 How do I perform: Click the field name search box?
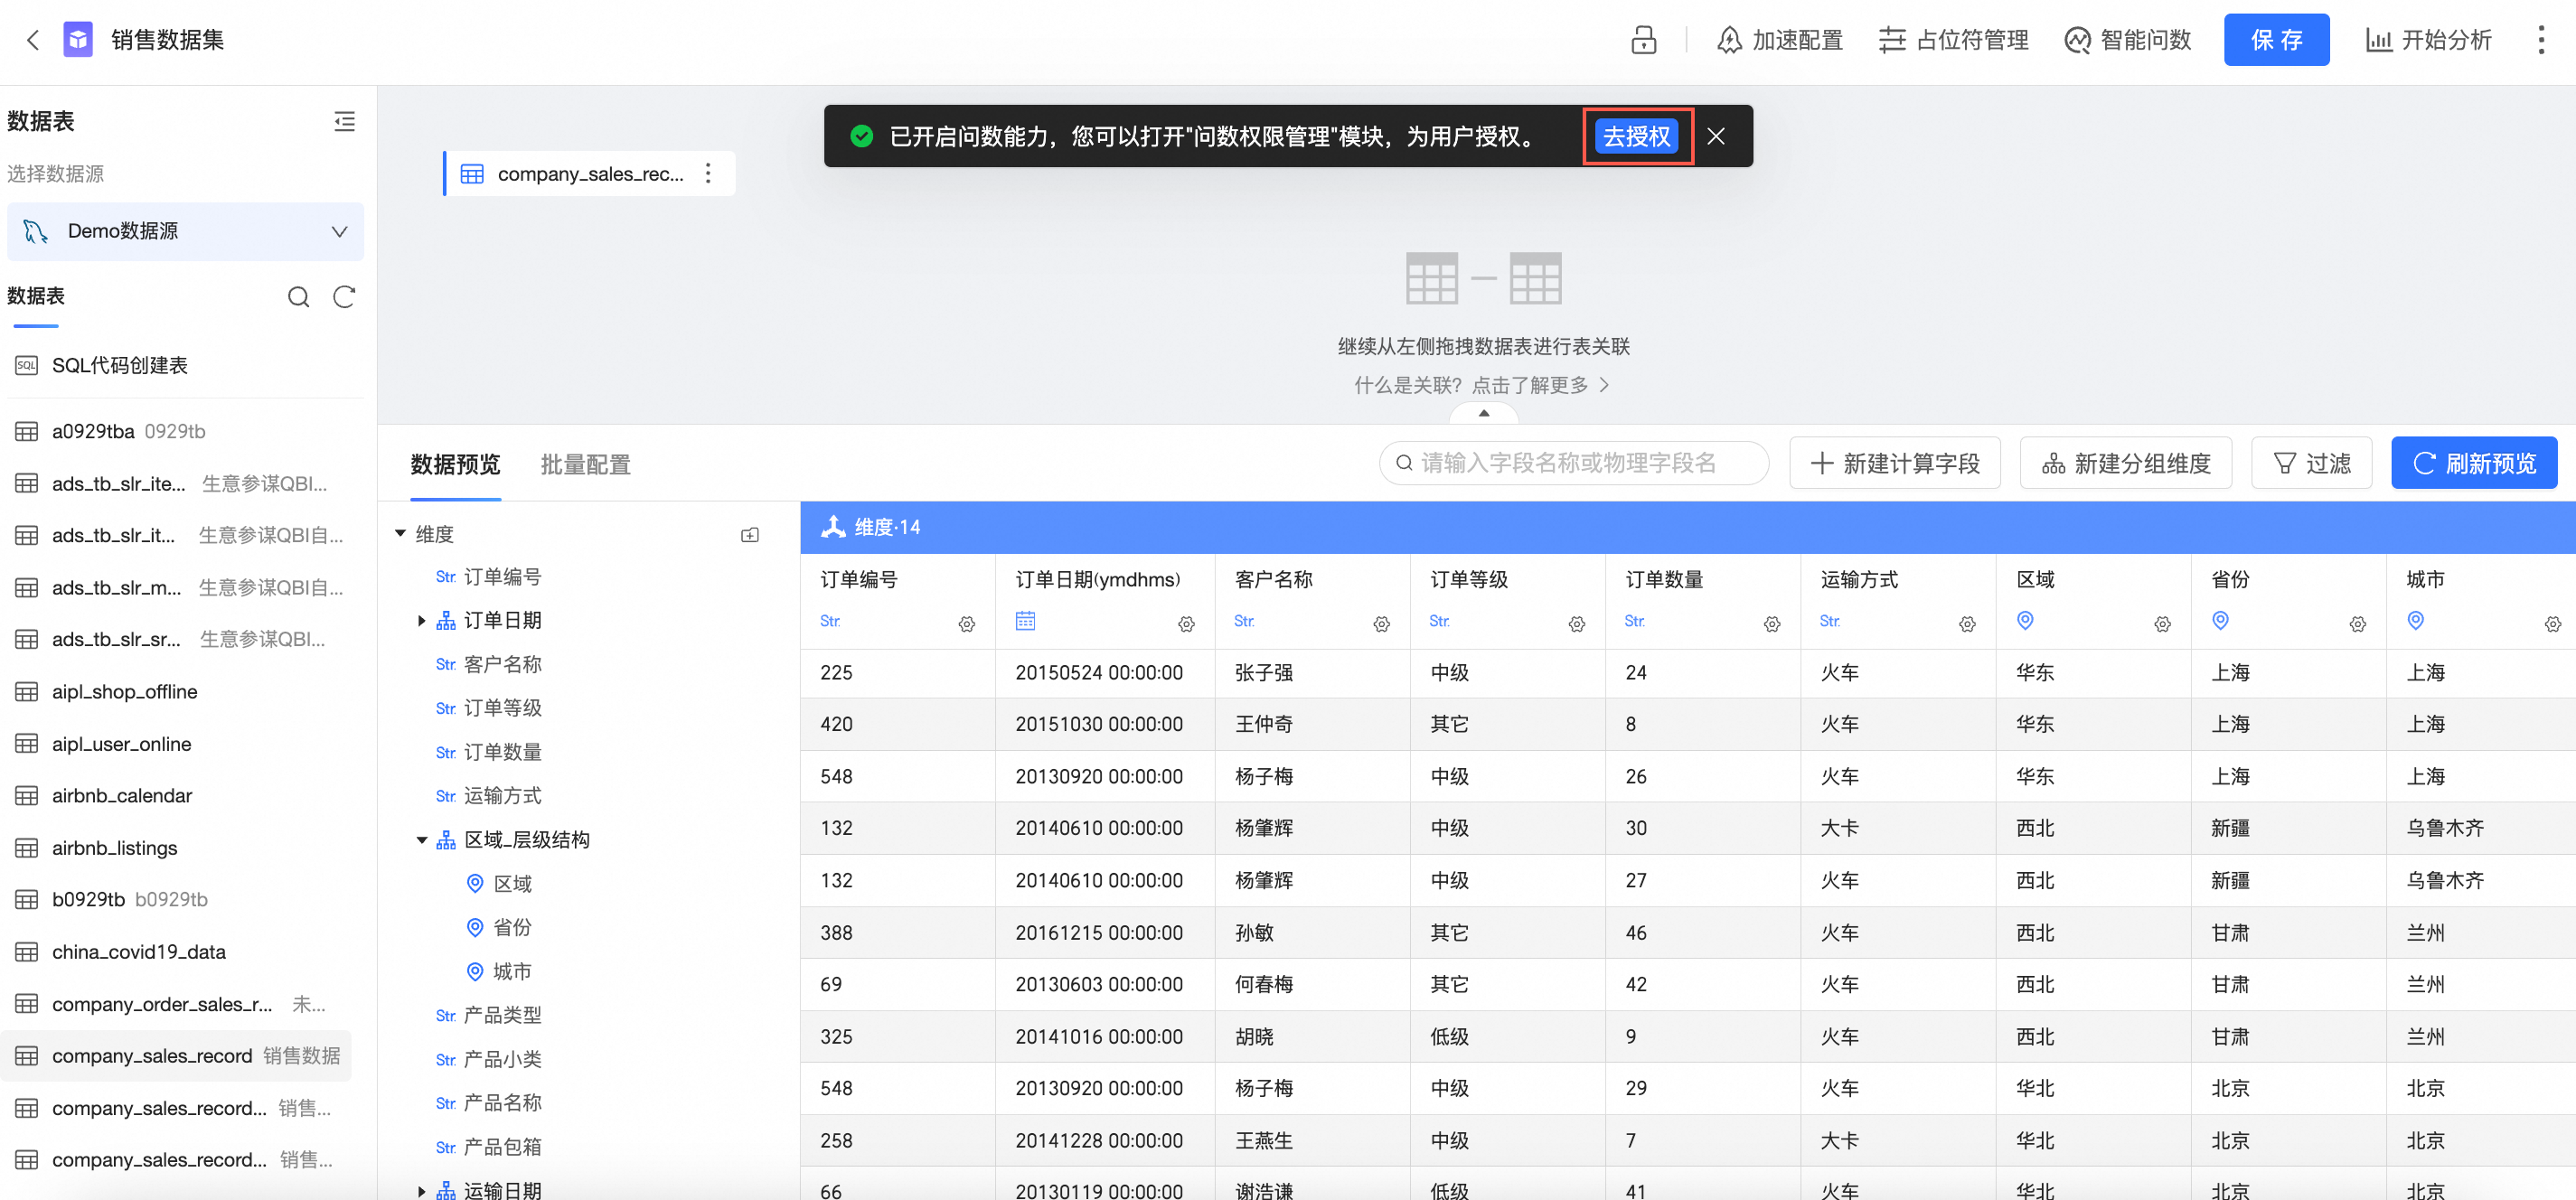[x=1574, y=463]
